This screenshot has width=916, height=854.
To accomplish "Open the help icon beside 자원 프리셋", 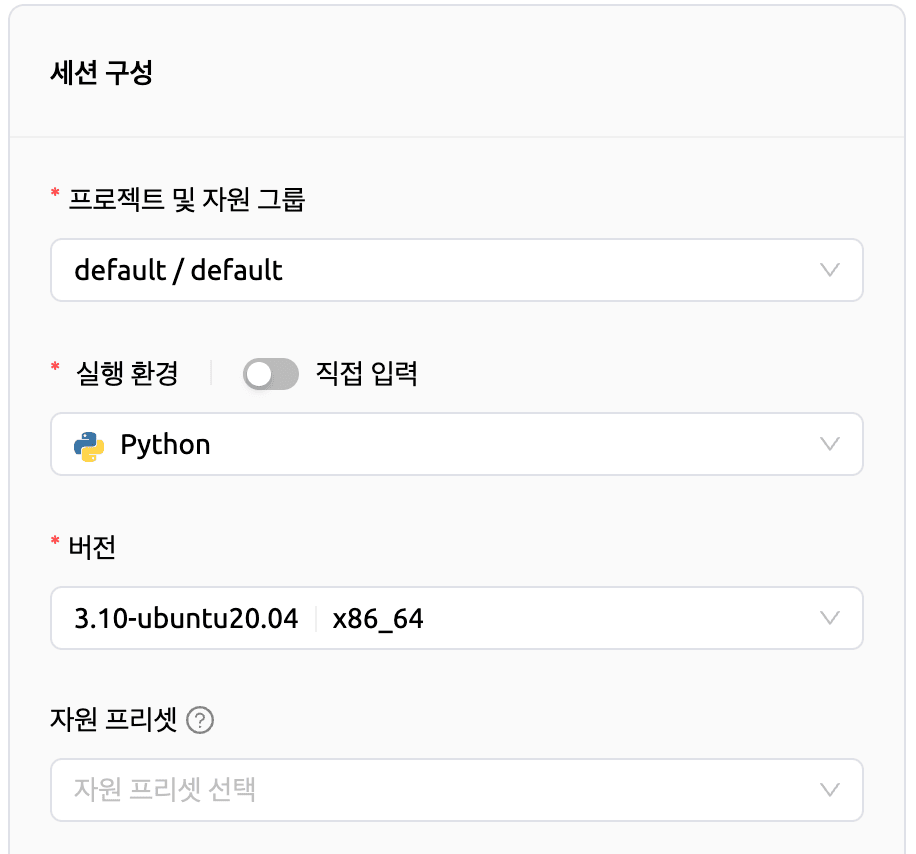I will 200,720.
